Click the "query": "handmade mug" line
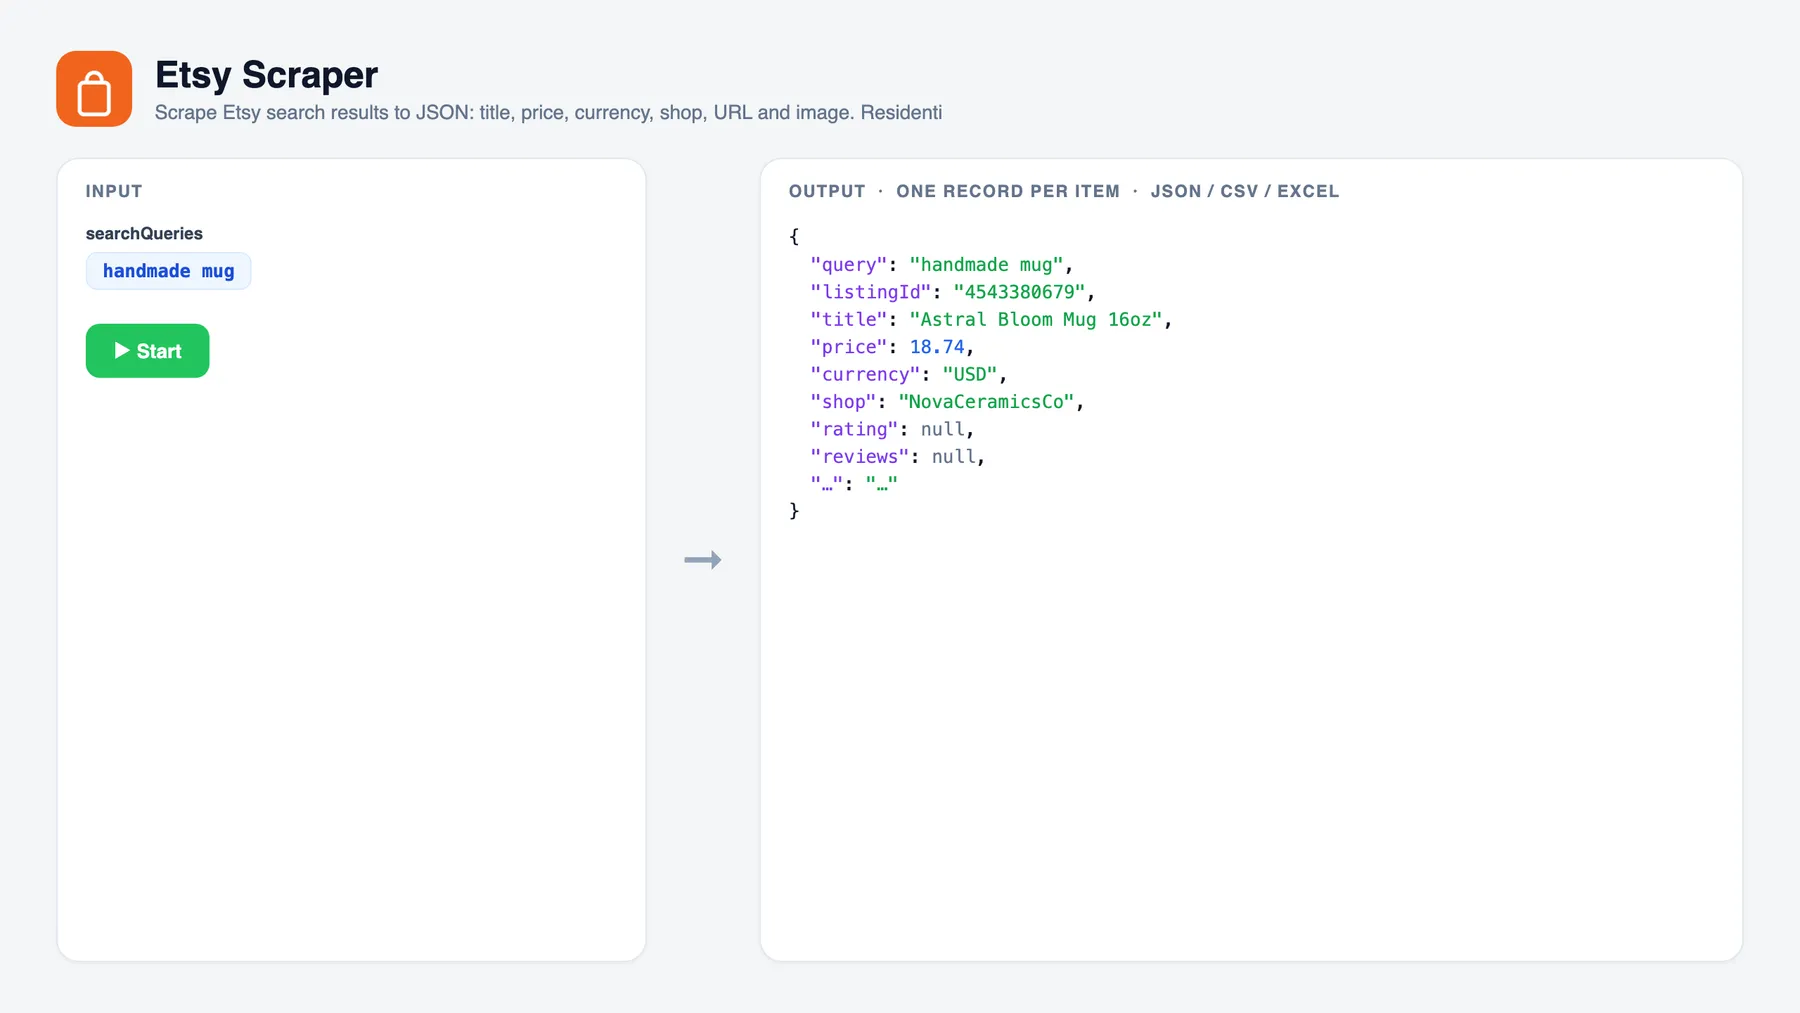The height and width of the screenshot is (1013, 1800). click(x=941, y=265)
